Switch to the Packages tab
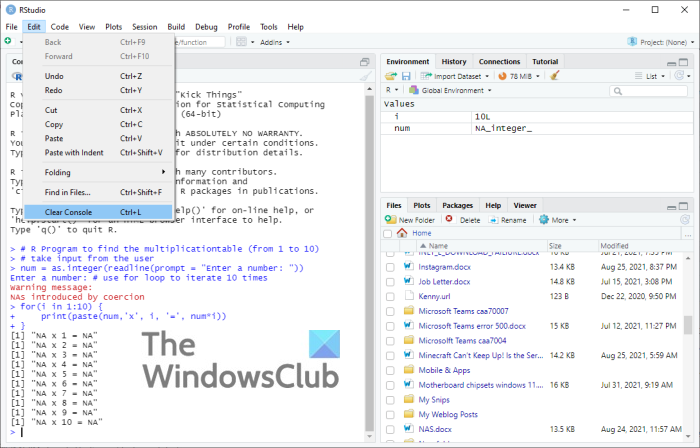Image resolution: width=700 pixels, height=448 pixels. (457, 205)
